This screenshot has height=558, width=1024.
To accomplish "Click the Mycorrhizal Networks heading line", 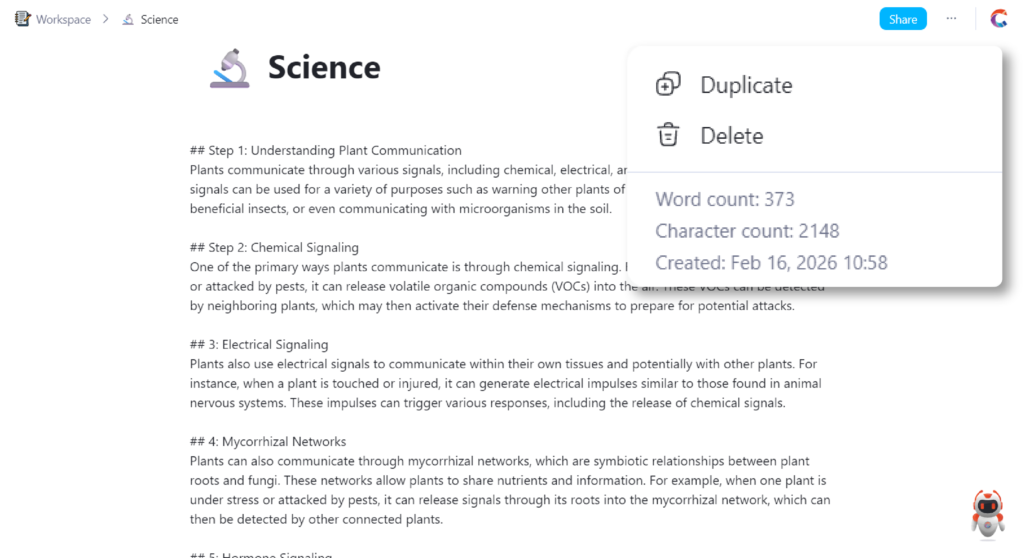I will (x=268, y=442).
